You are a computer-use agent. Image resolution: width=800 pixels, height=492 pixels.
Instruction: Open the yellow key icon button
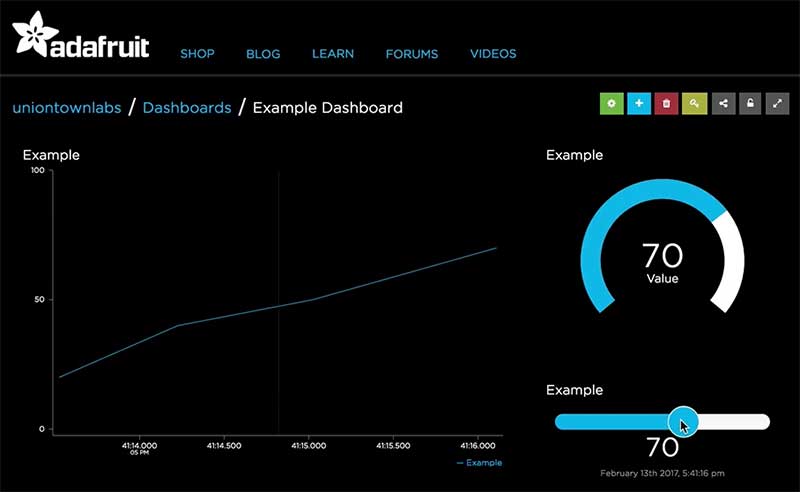694,103
